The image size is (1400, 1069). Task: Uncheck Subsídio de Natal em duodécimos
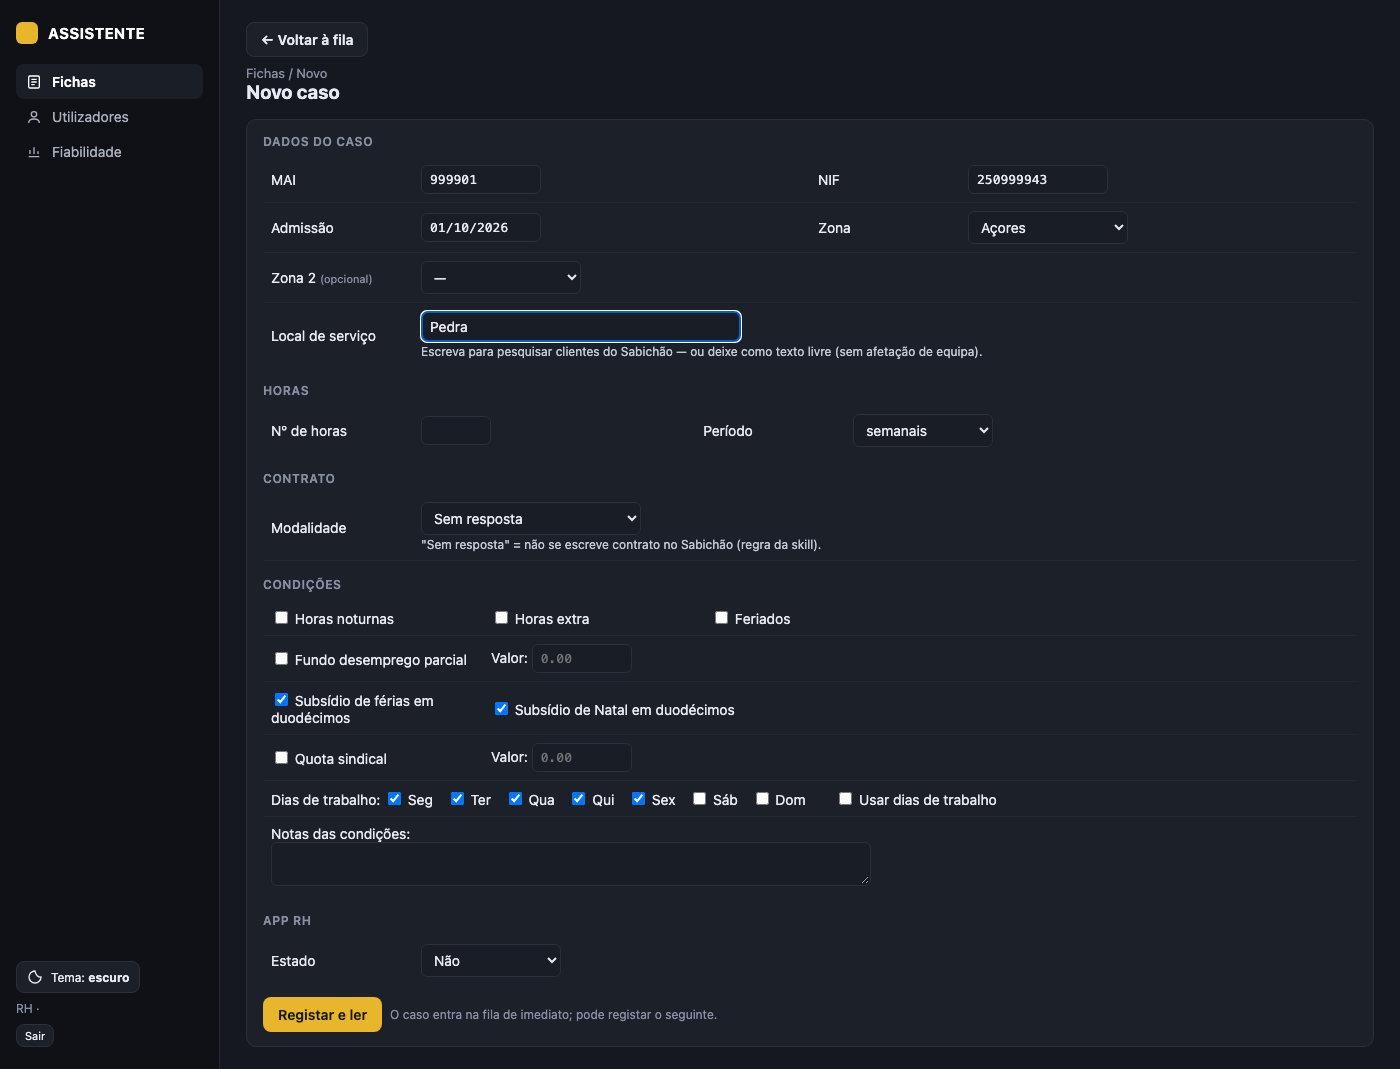(501, 709)
